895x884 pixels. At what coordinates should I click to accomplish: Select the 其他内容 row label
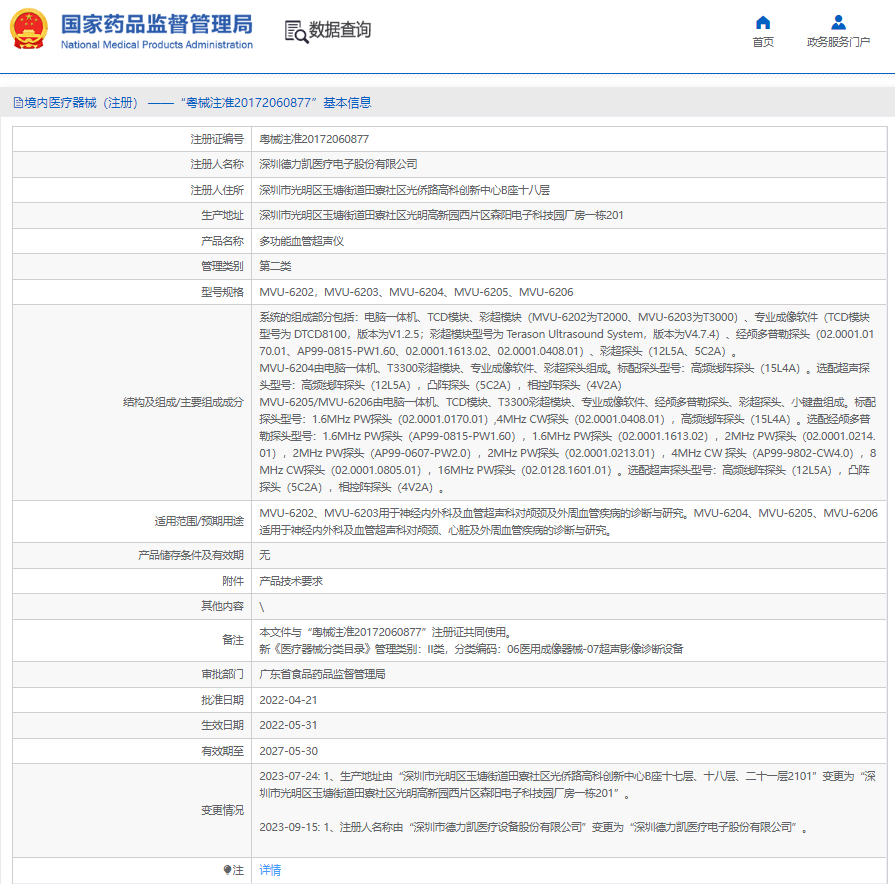click(x=222, y=606)
